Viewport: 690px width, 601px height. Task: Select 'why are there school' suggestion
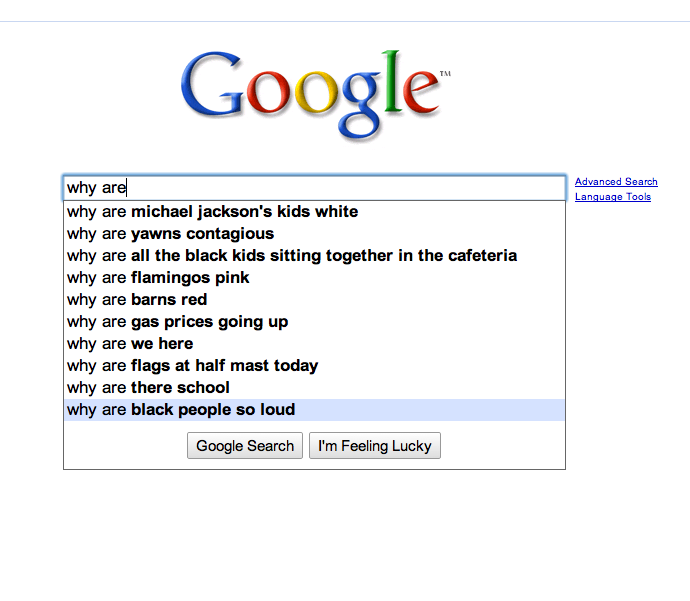148,388
